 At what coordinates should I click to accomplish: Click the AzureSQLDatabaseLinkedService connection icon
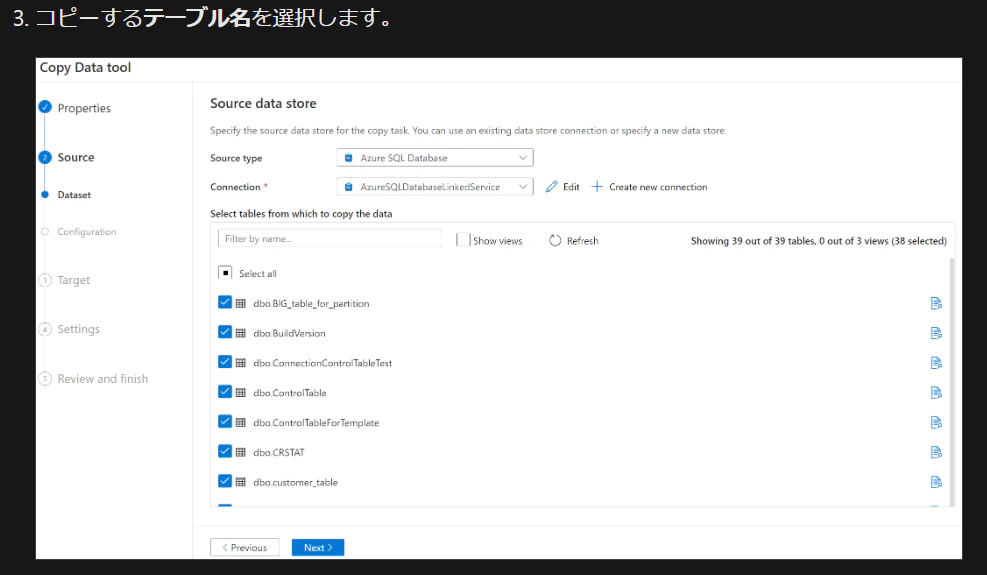coord(349,187)
